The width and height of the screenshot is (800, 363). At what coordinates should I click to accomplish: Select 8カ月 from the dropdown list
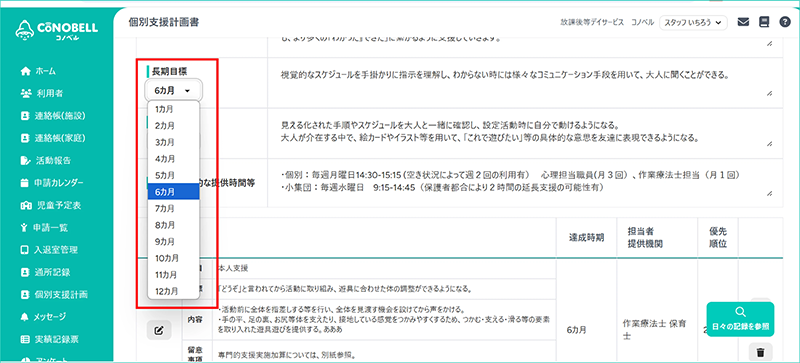pyautogui.click(x=173, y=225)
